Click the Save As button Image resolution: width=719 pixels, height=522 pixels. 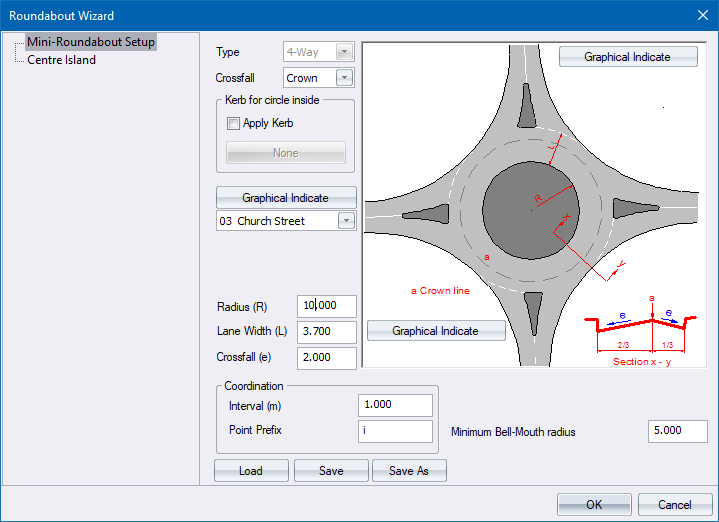pos(409,471)
